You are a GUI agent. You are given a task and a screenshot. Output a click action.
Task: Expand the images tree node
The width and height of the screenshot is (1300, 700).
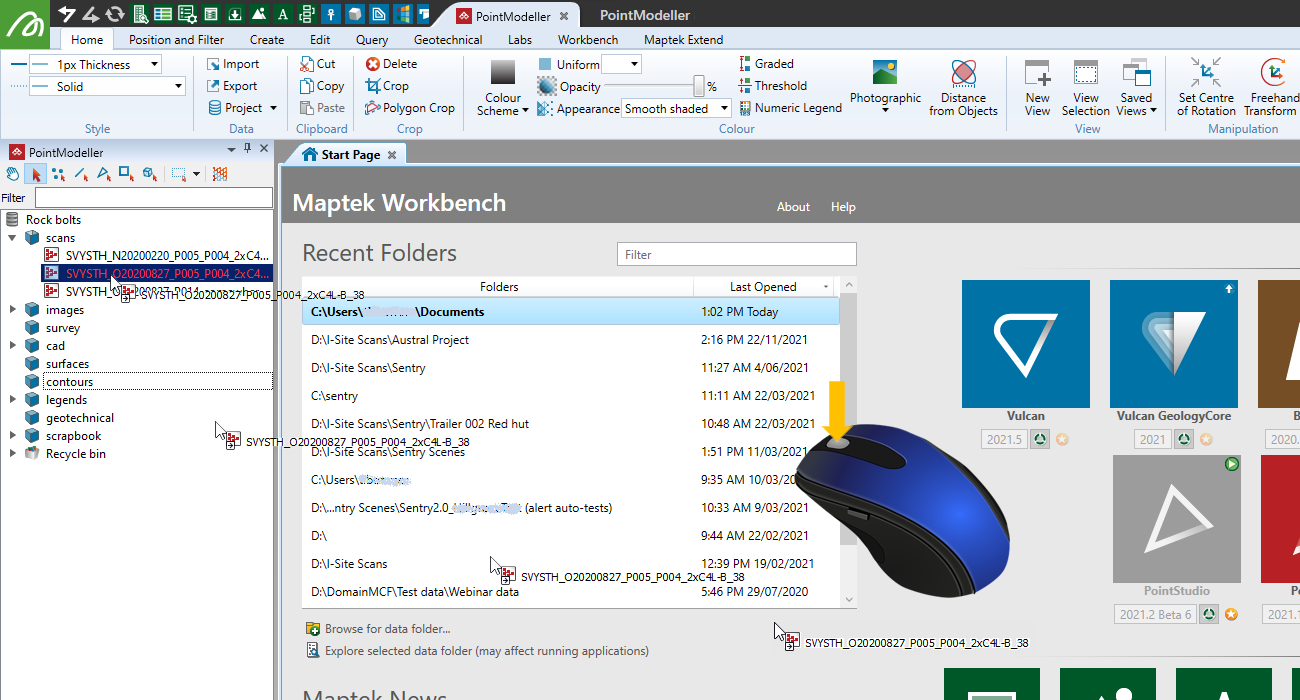12,310
